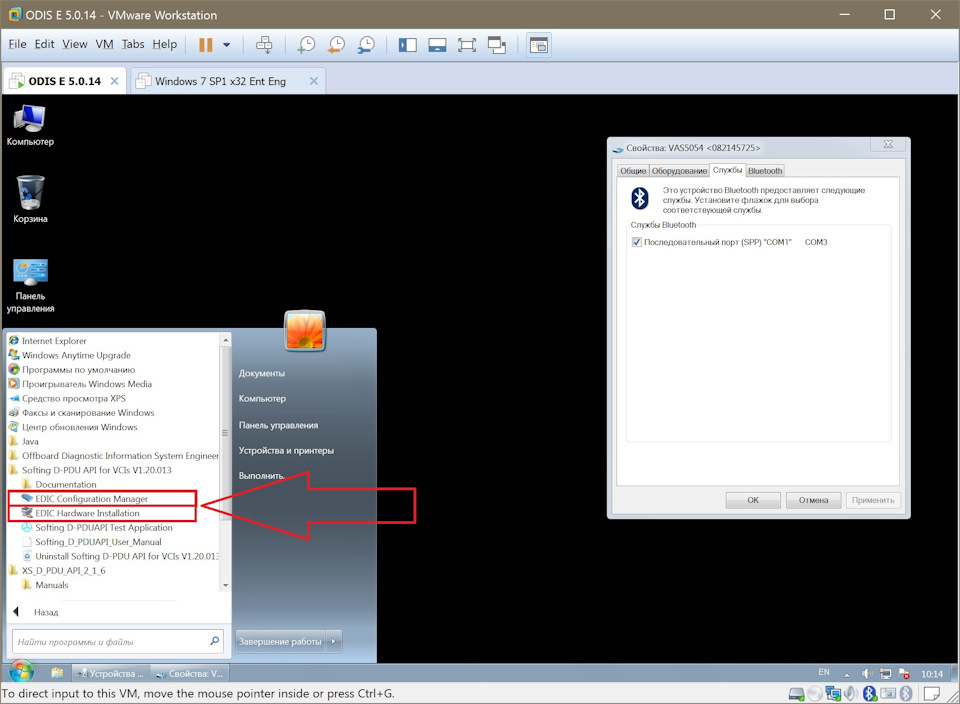Open the dropdown arrow next to pause
The image size is (960, 704).
coord(227,45)
